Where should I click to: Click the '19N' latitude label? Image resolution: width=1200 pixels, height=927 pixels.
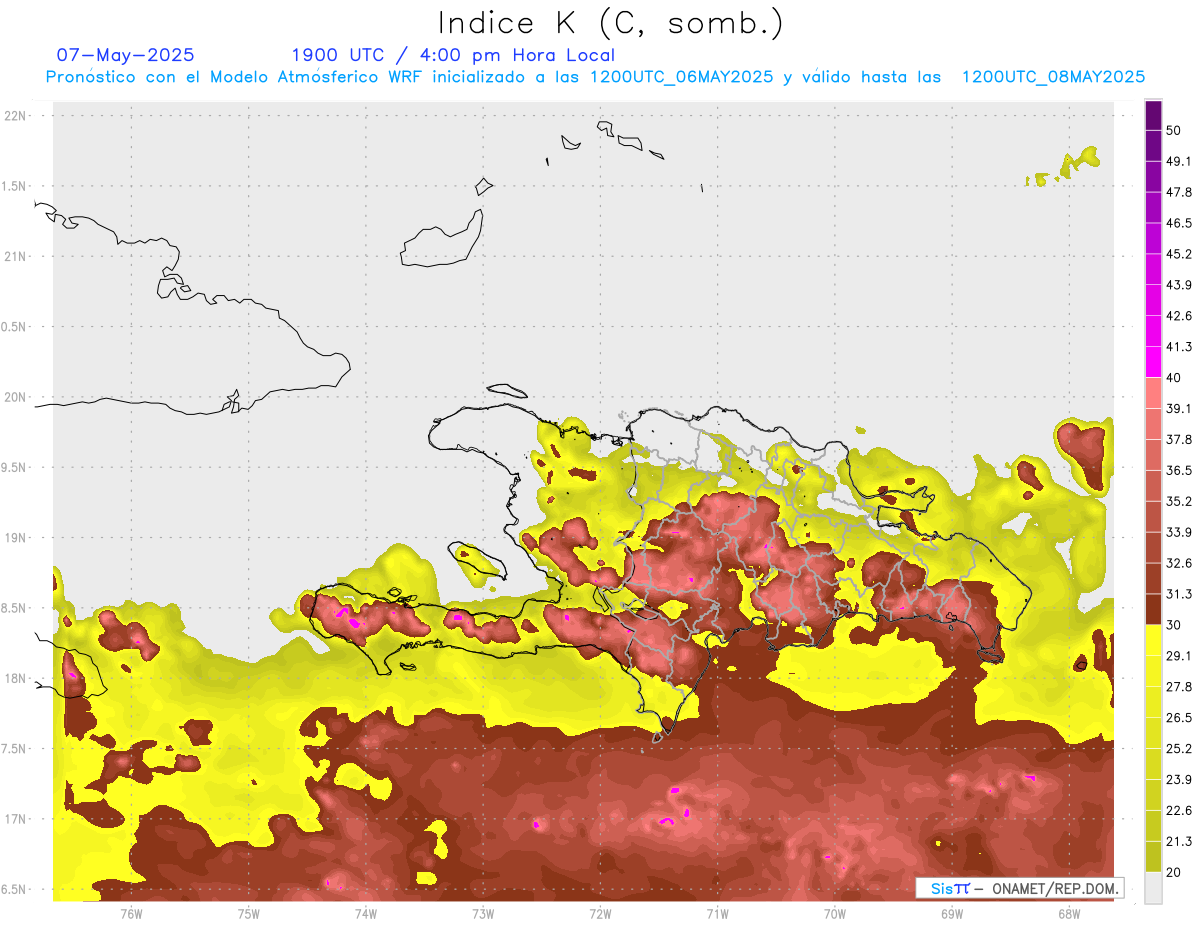point(15,538)
